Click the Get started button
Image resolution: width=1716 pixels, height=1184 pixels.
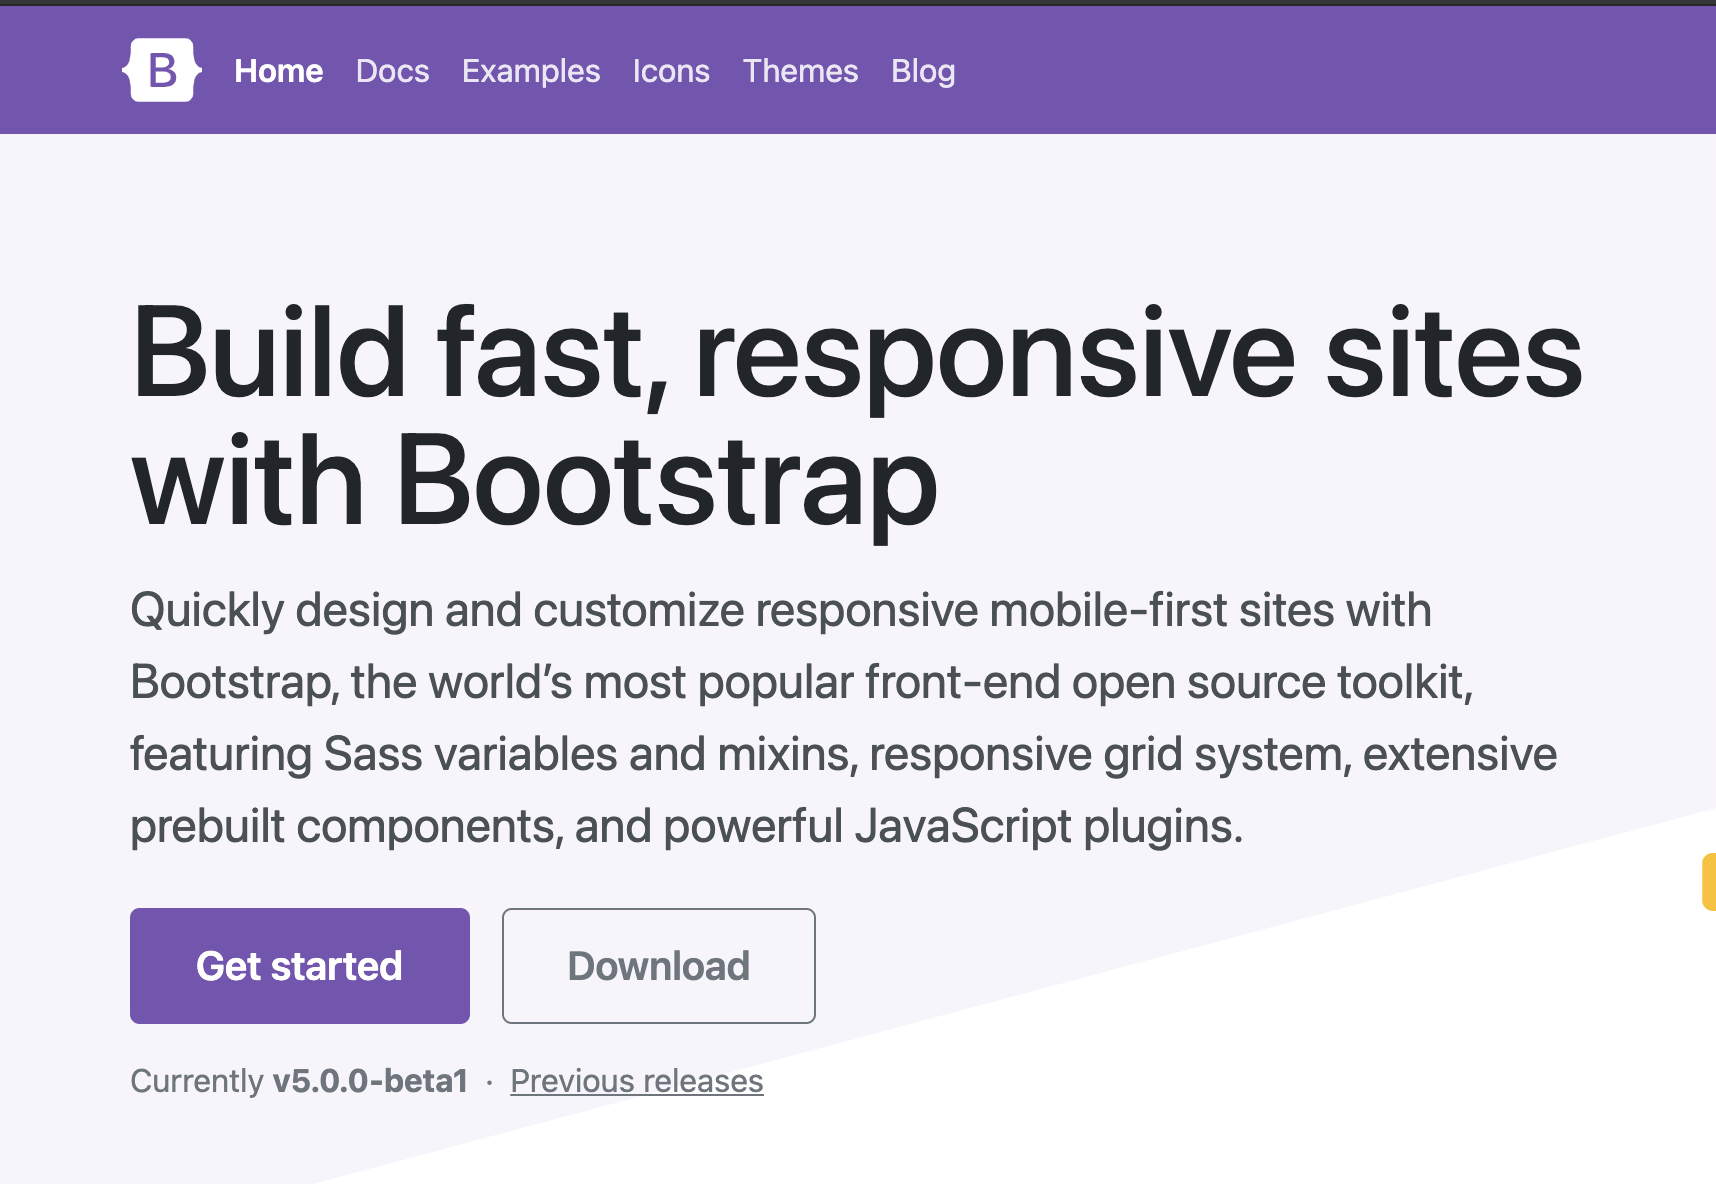click(300, 966)
